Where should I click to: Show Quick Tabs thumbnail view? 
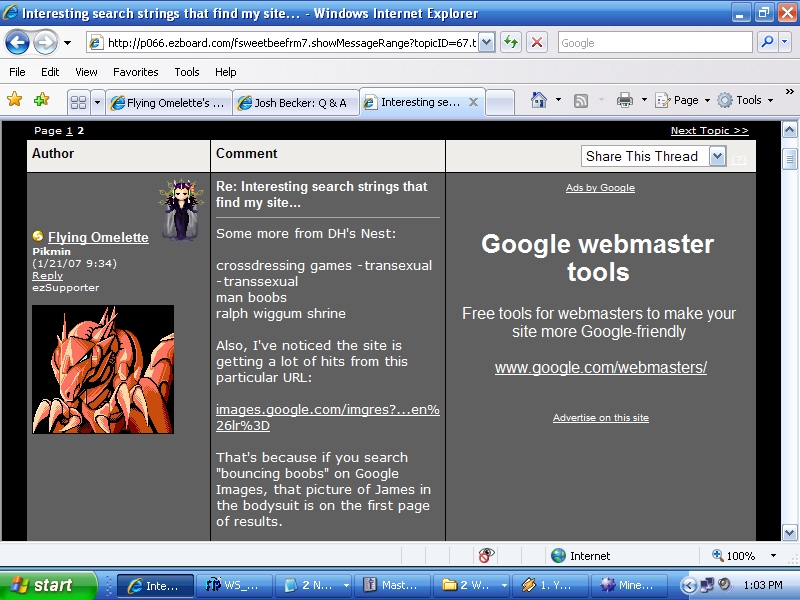pyautogui.click(x=79, y=103)
